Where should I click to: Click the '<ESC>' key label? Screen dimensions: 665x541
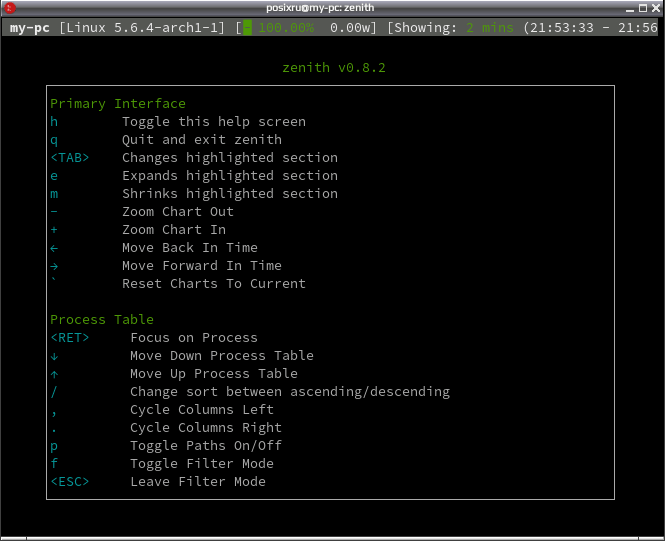[x=70, y=482]
